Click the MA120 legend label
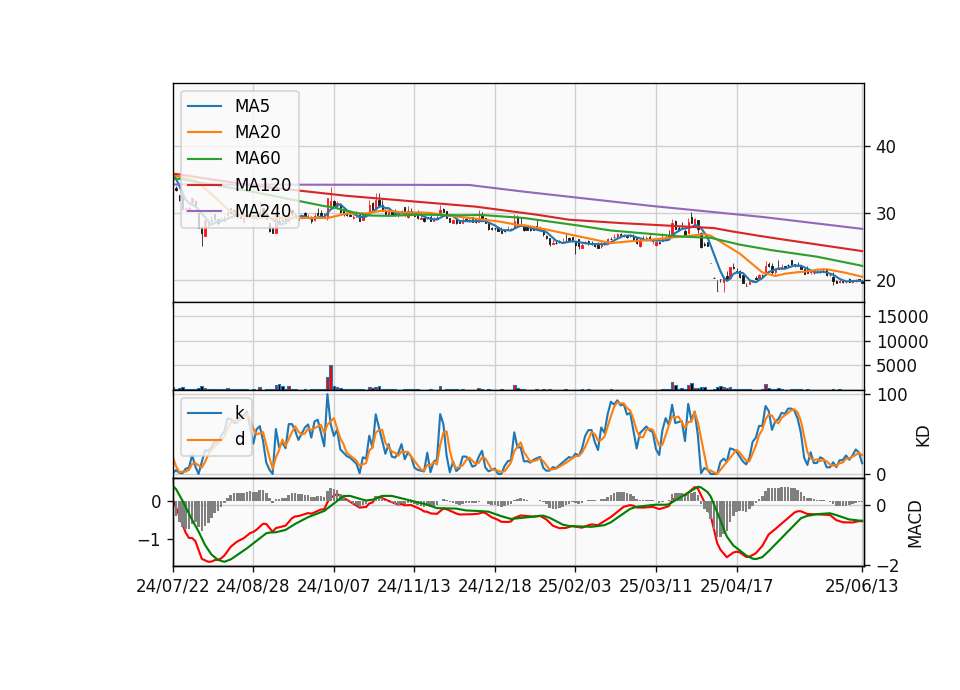Viewport: 960px width, 690px height. click(x=263, y=184)
